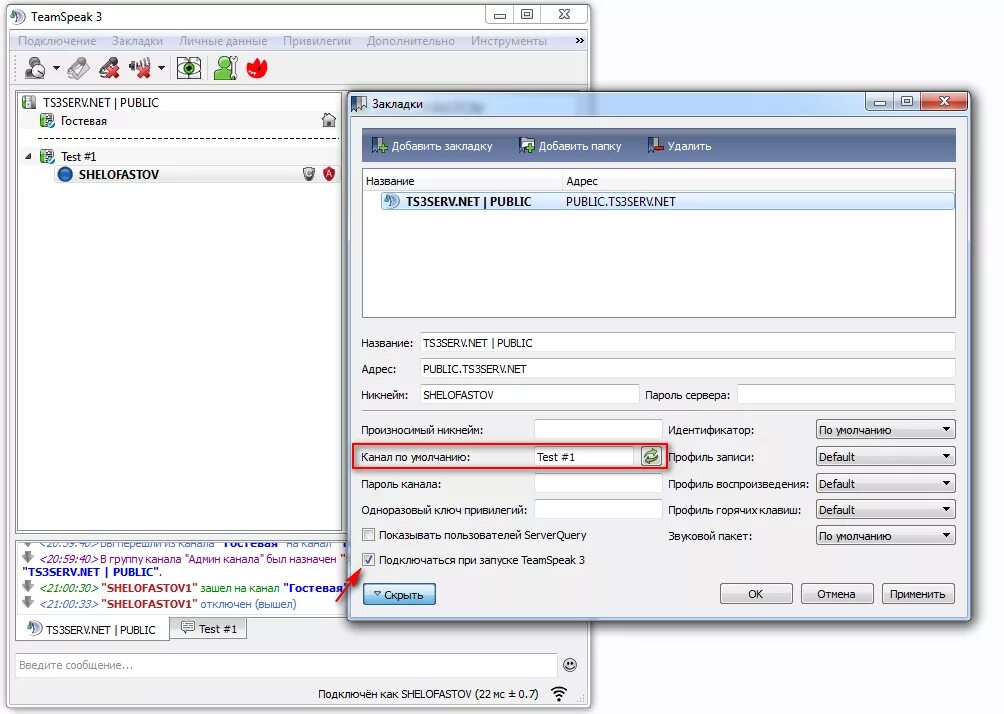Click Добавить закладку in bookmarks toolbar

click(x=432, y=146)
